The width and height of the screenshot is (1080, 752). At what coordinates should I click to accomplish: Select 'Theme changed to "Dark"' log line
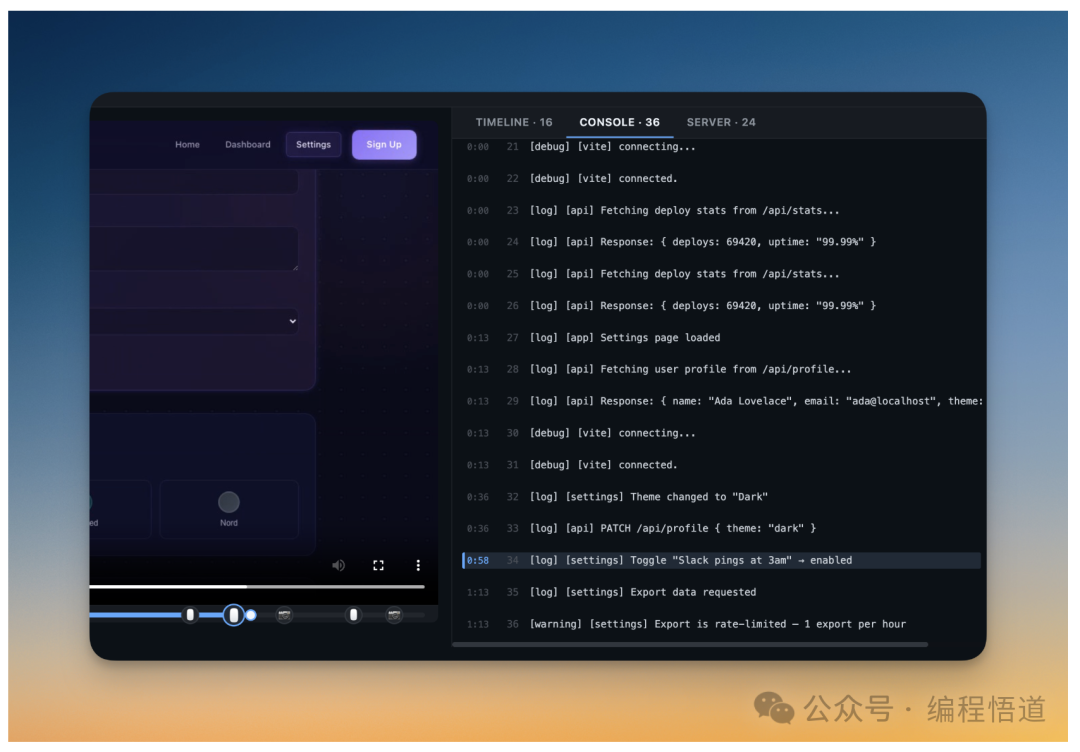pyautogui.click(x=721, y=497)
